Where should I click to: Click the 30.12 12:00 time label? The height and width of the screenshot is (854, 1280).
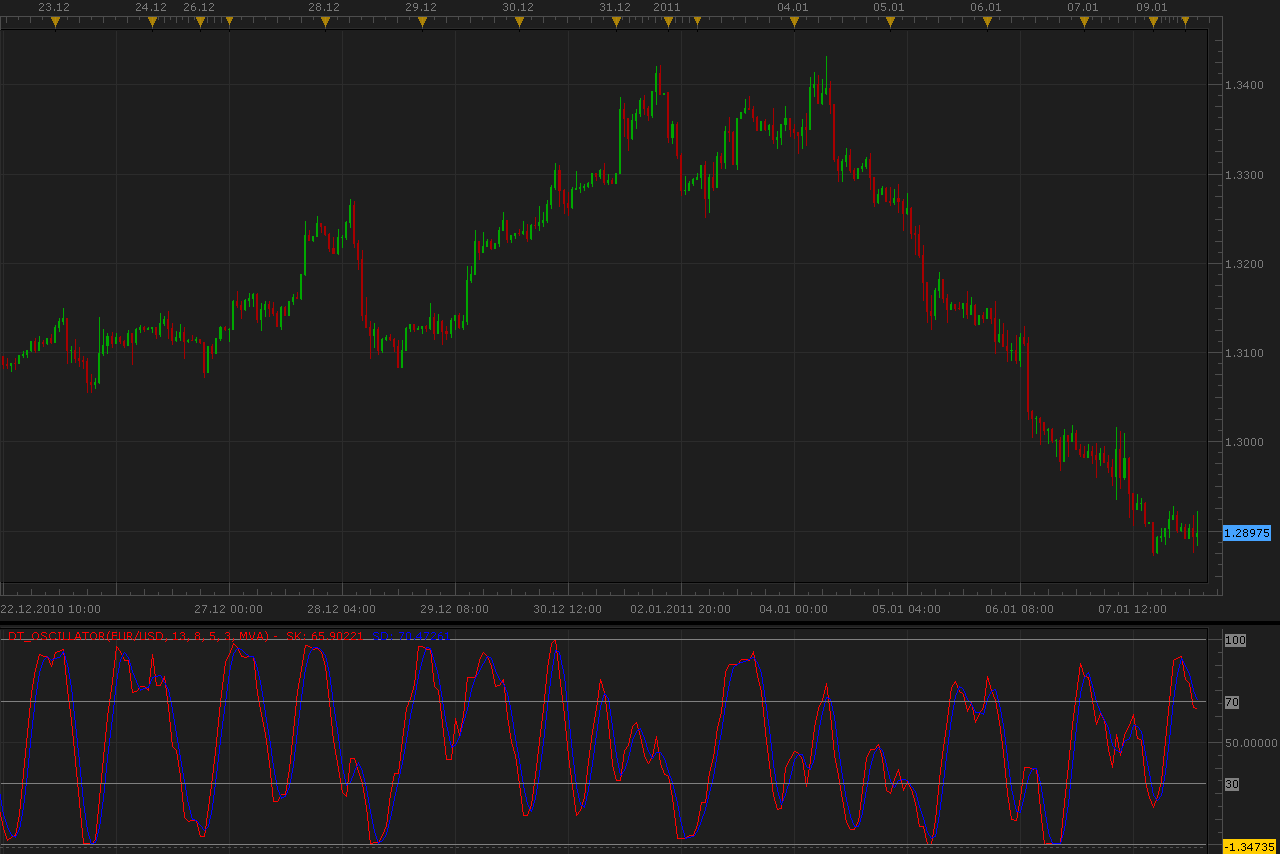click(x=568, y=608)
